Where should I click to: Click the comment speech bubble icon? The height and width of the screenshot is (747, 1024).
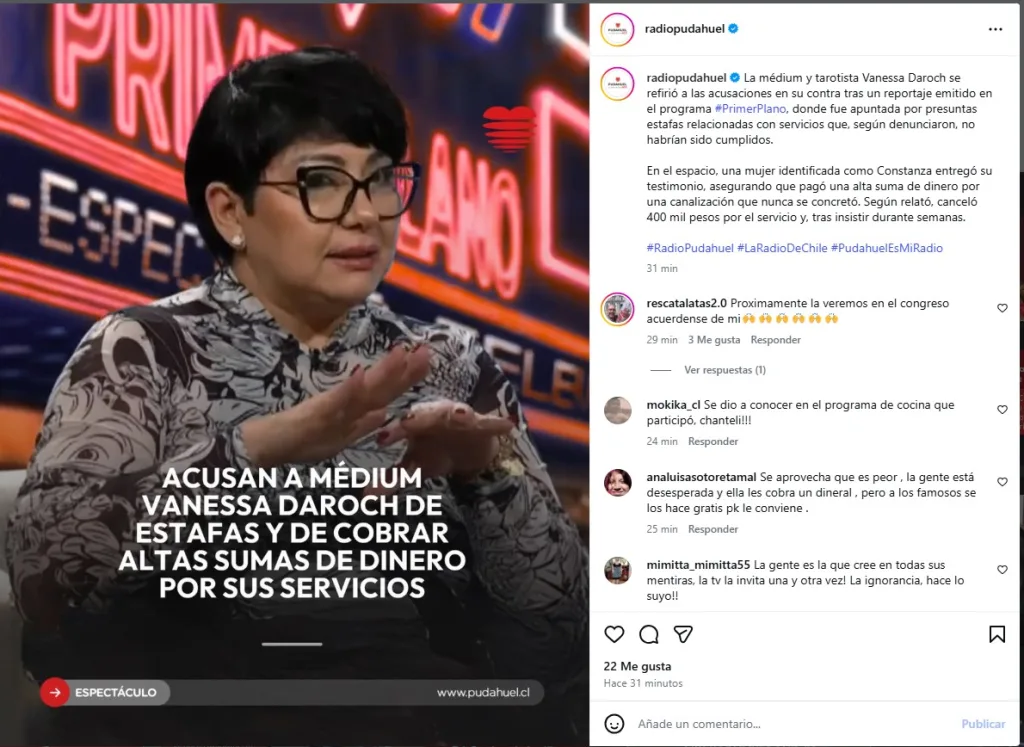click(648, 634)
